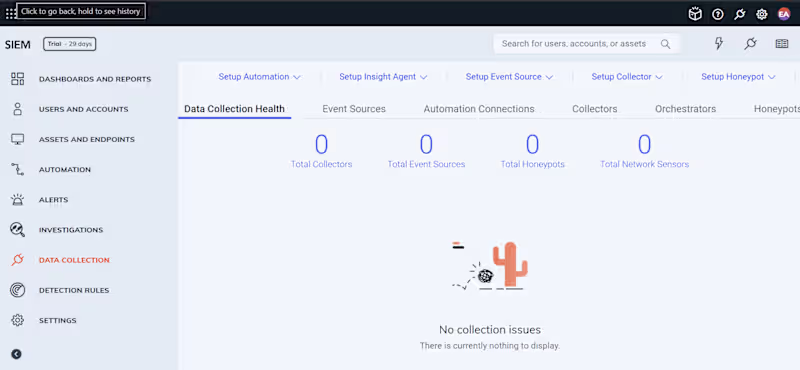Open settings gear in top dark bar
Viewport: 800px width, 370px height.
click(x=762, y=14)
